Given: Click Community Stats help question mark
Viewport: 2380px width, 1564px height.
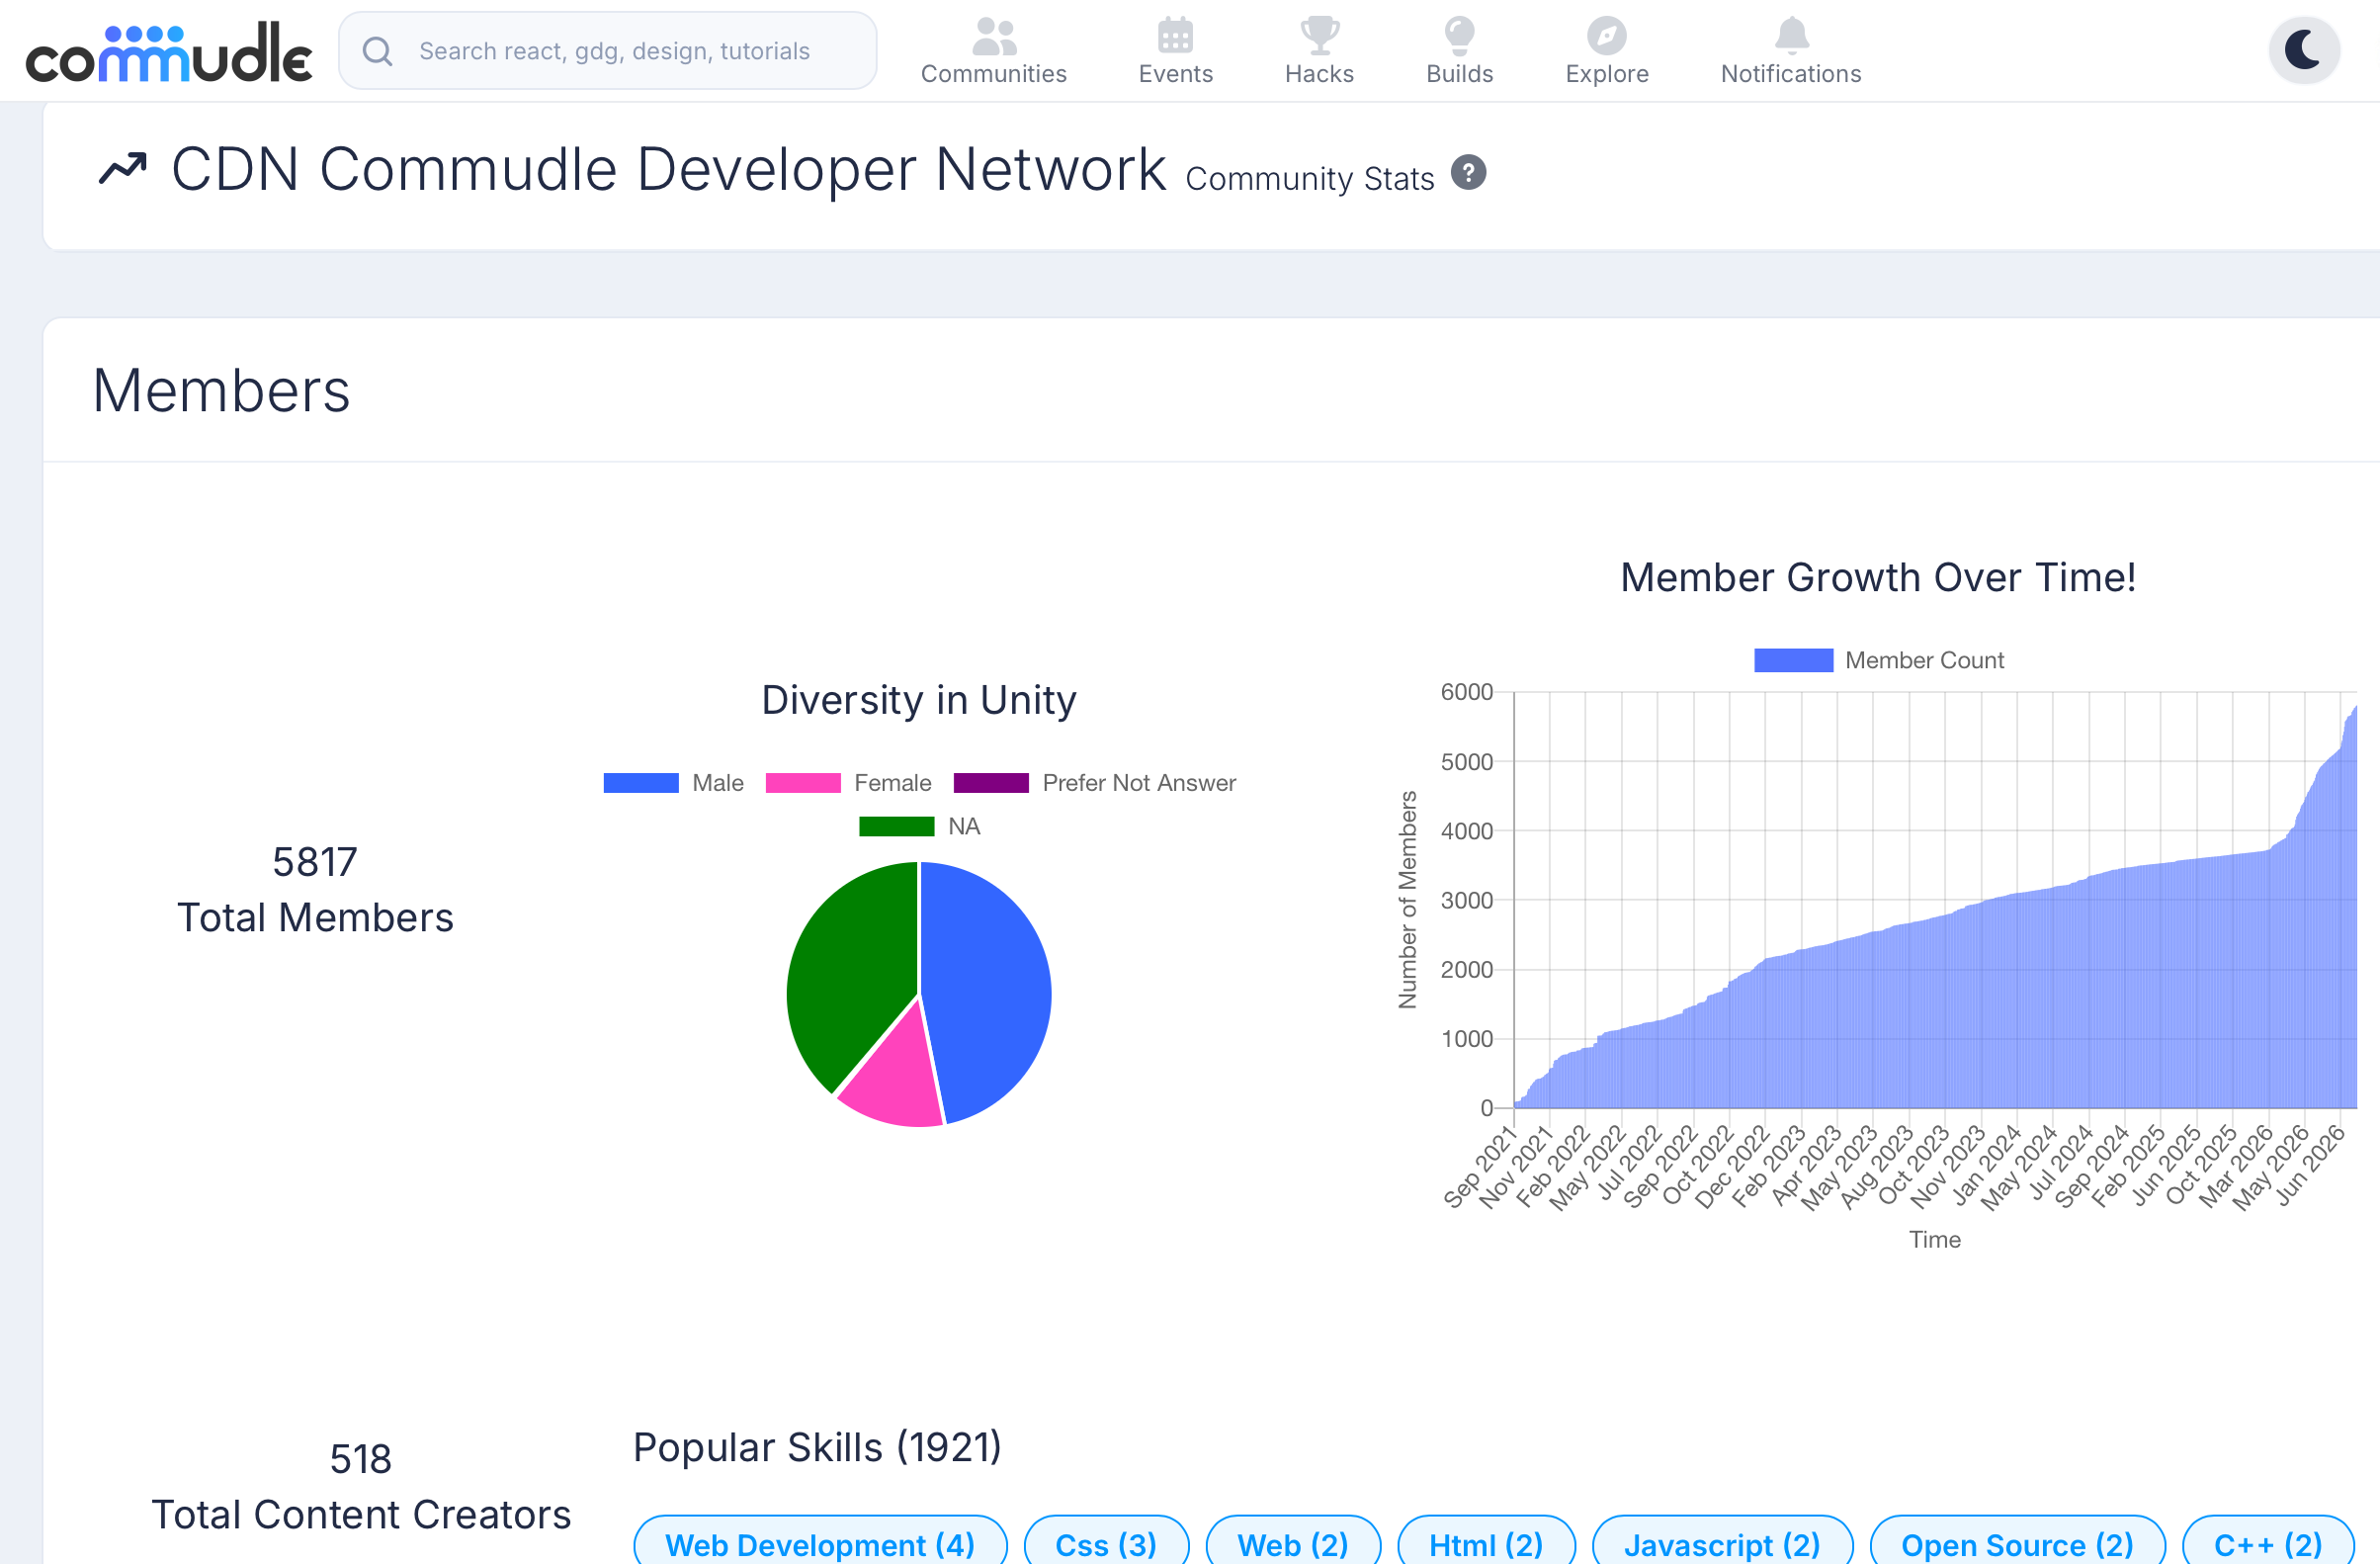Looking at the screenshot, I should click(1468, 173).
